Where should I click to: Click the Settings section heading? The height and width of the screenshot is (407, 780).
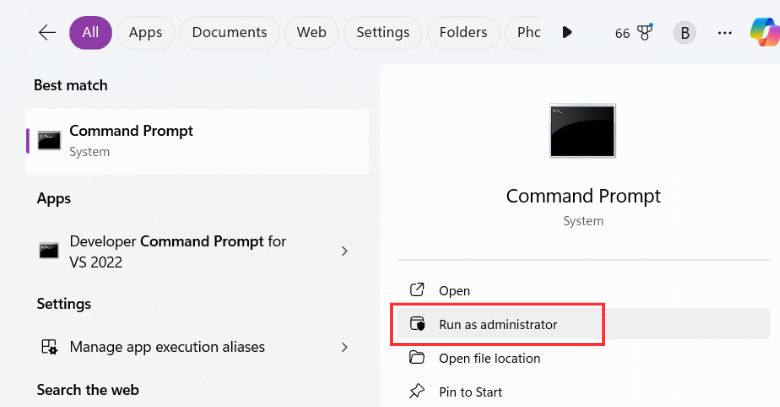tap(64, 304)
